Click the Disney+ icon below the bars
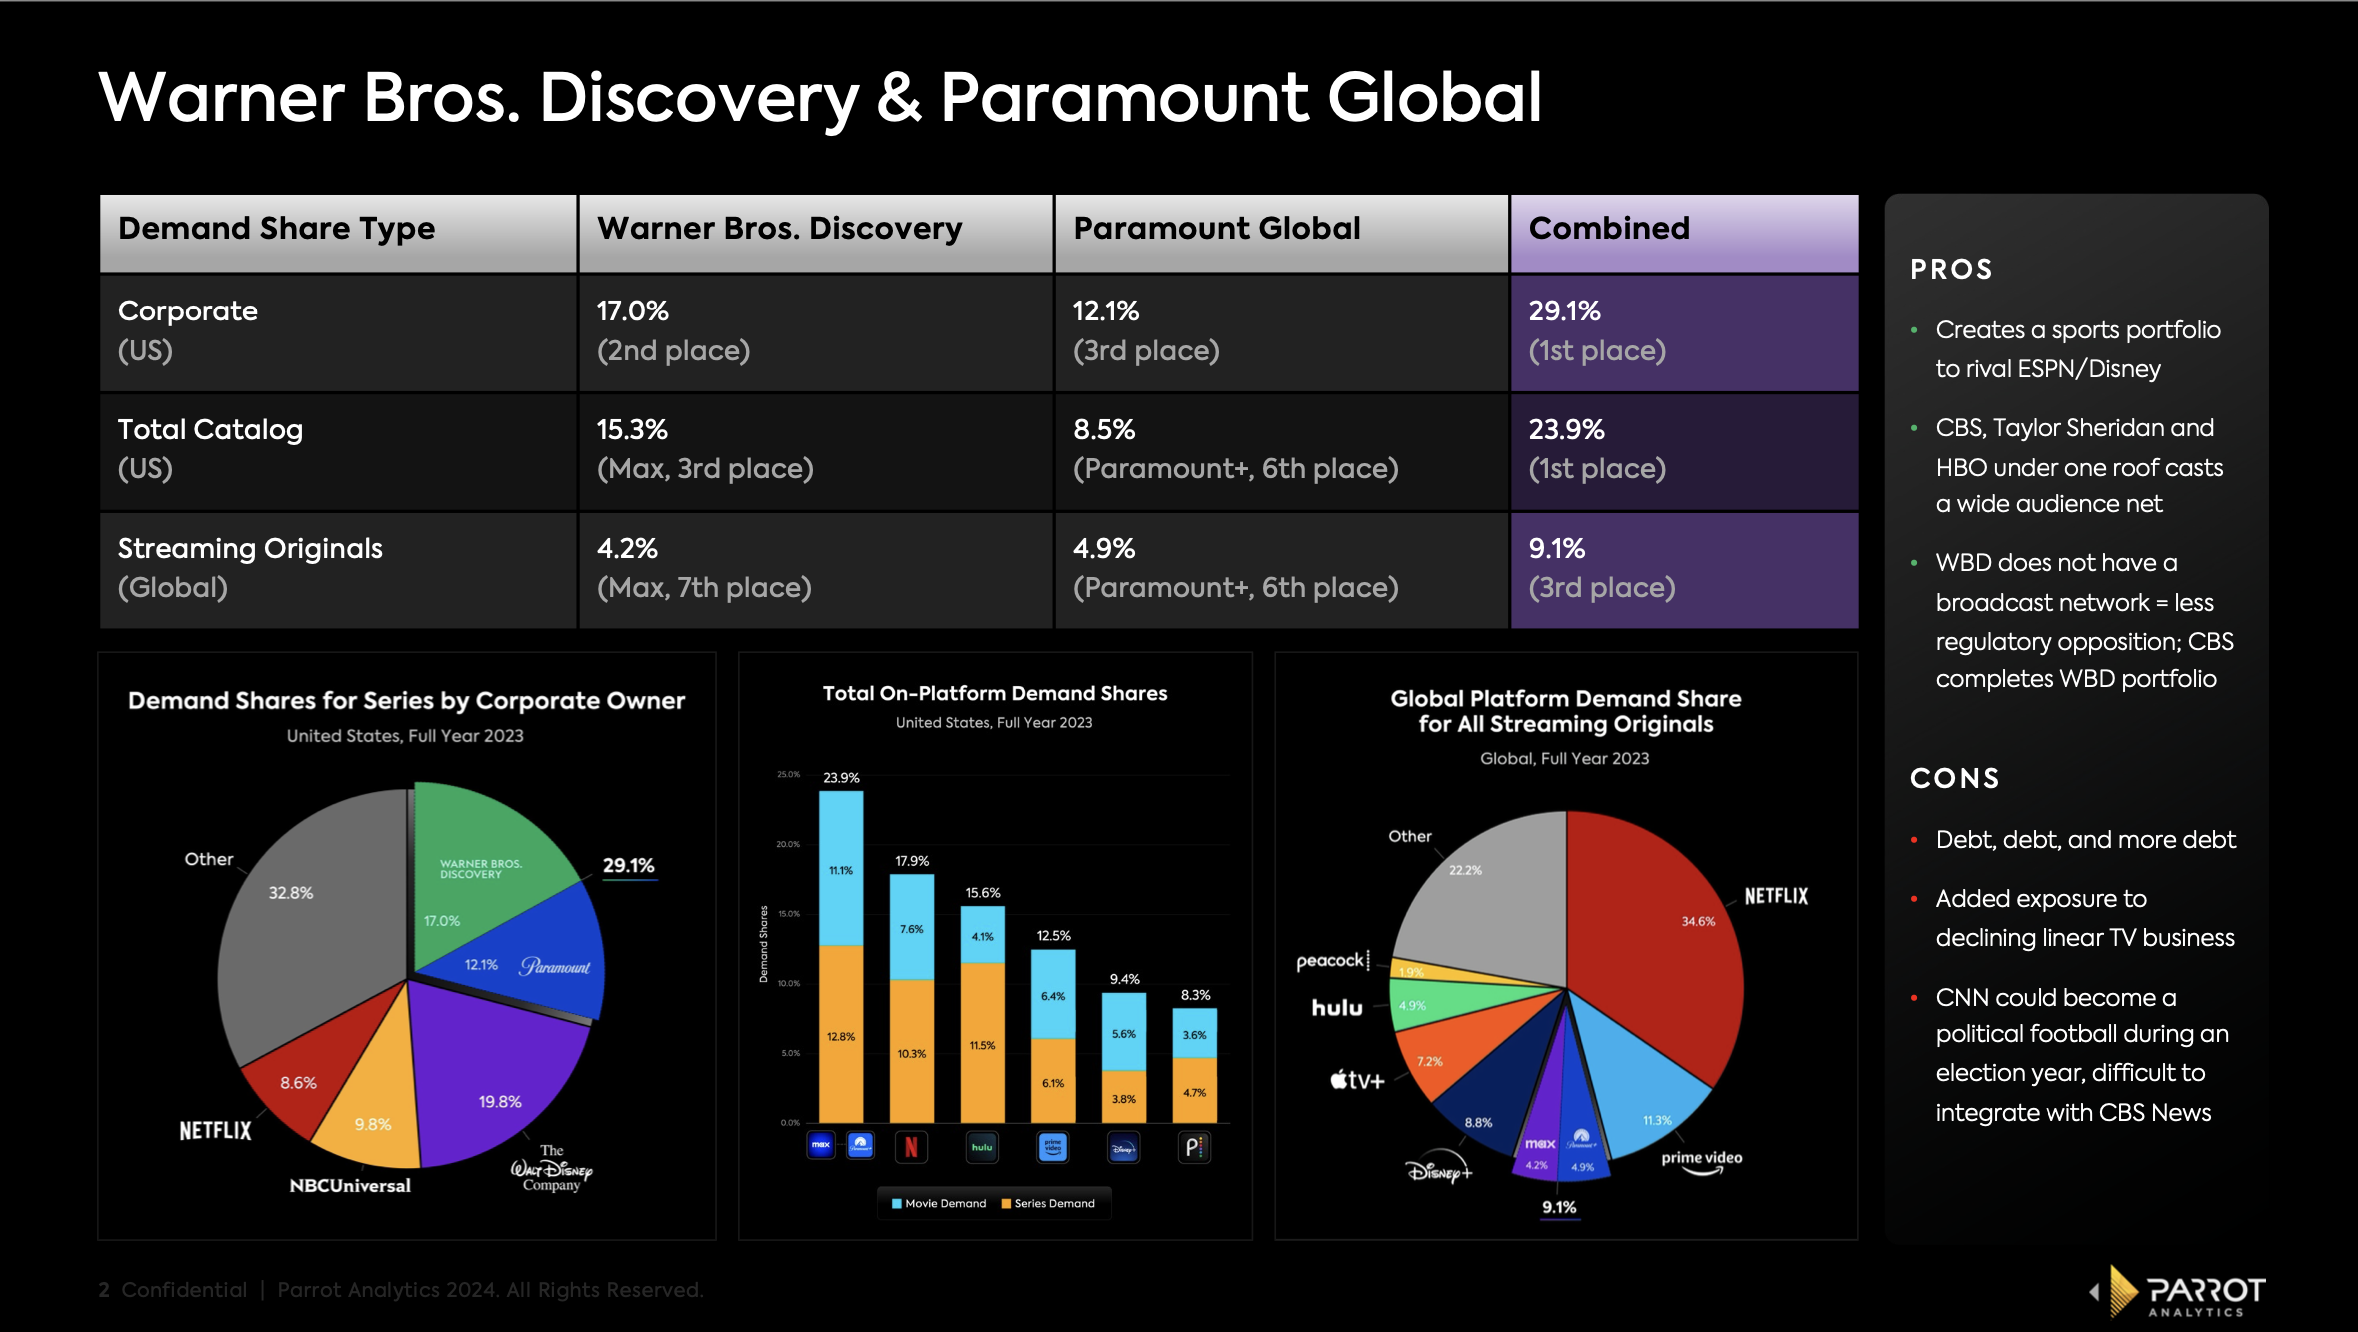2358x1332 pixels. 1125,1147
